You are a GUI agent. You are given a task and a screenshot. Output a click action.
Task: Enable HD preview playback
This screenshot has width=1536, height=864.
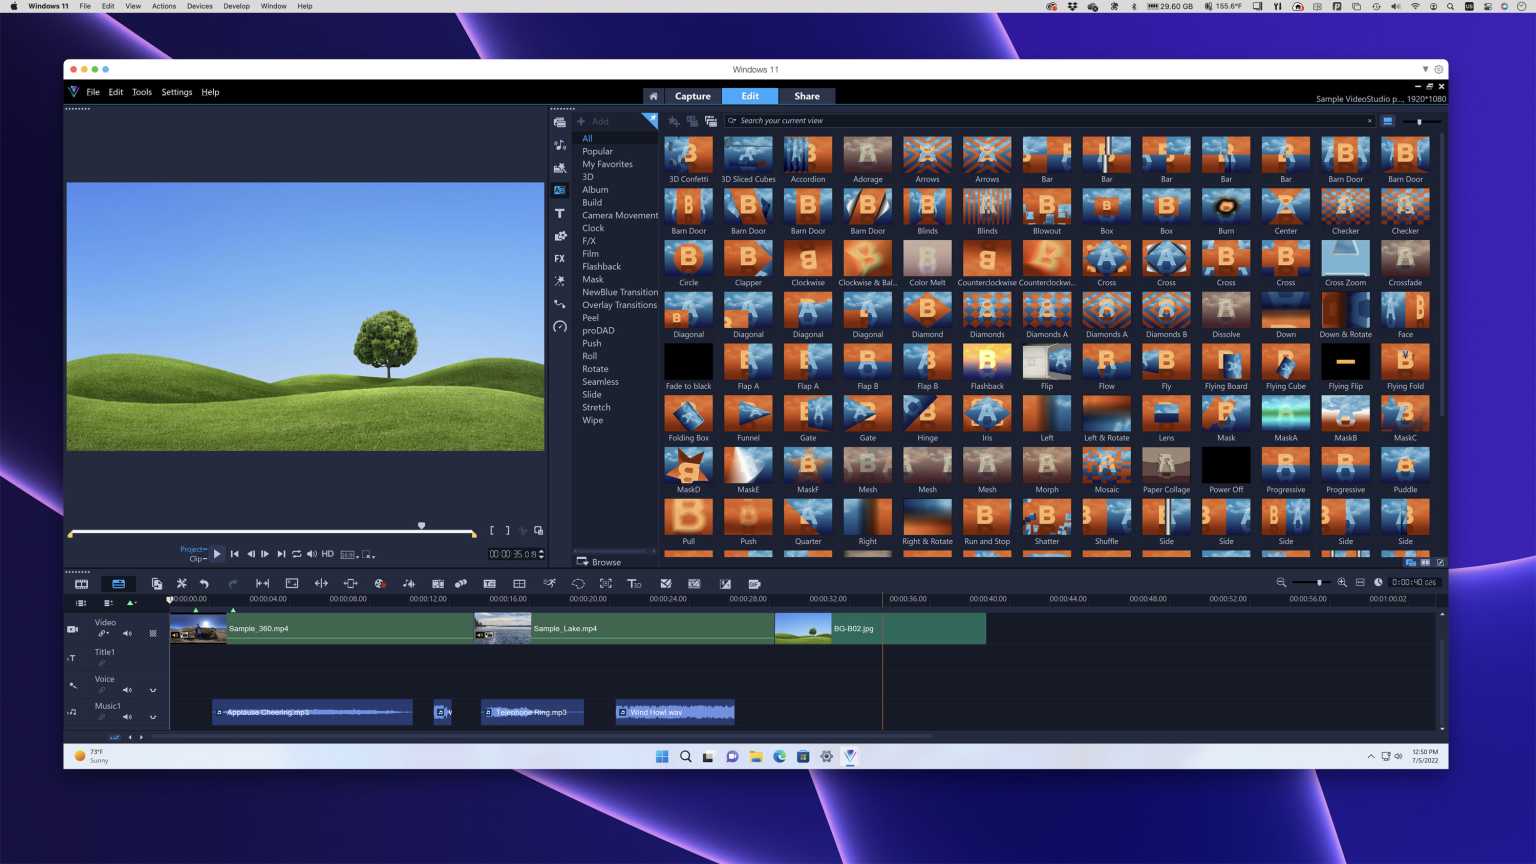click(327, 553)
